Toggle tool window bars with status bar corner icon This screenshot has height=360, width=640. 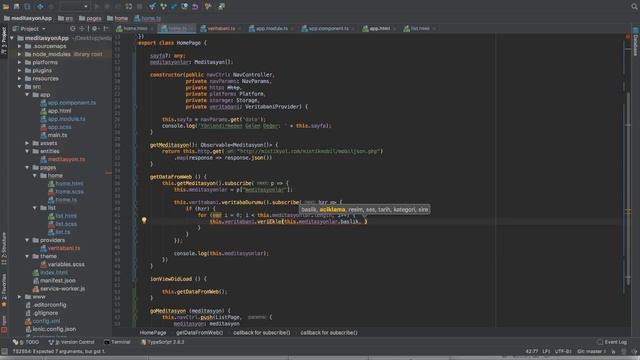[x=4, y=351]
